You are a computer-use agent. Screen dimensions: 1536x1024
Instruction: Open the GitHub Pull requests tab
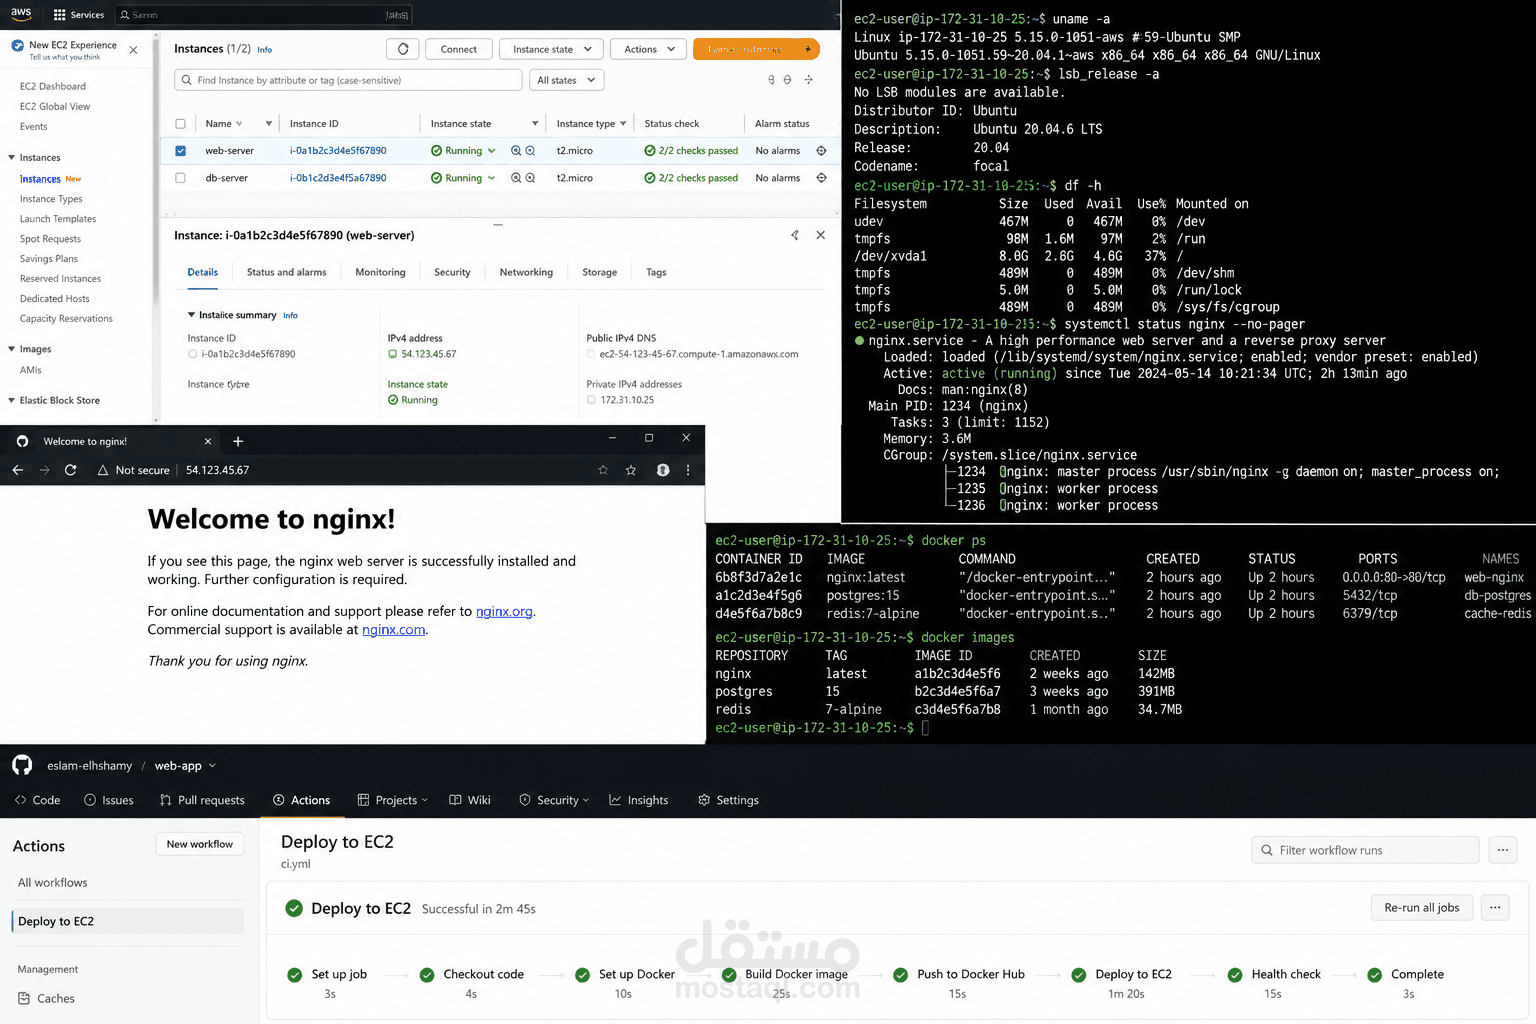[202, 800]
